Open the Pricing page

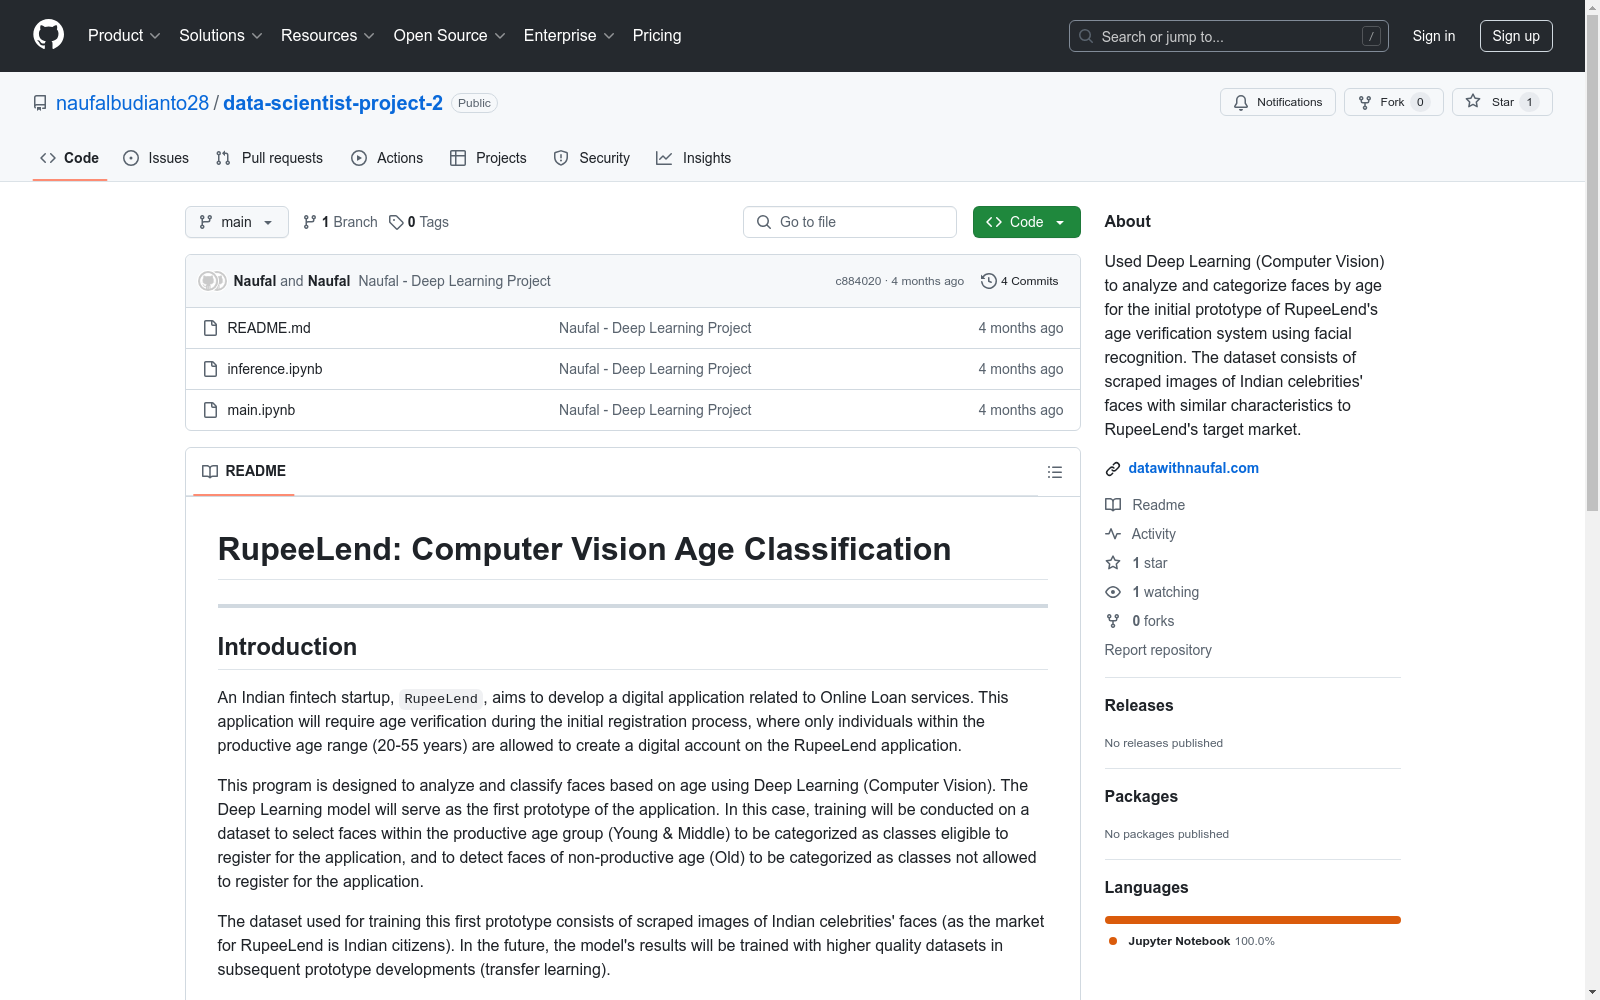click(x=657, y=36)
